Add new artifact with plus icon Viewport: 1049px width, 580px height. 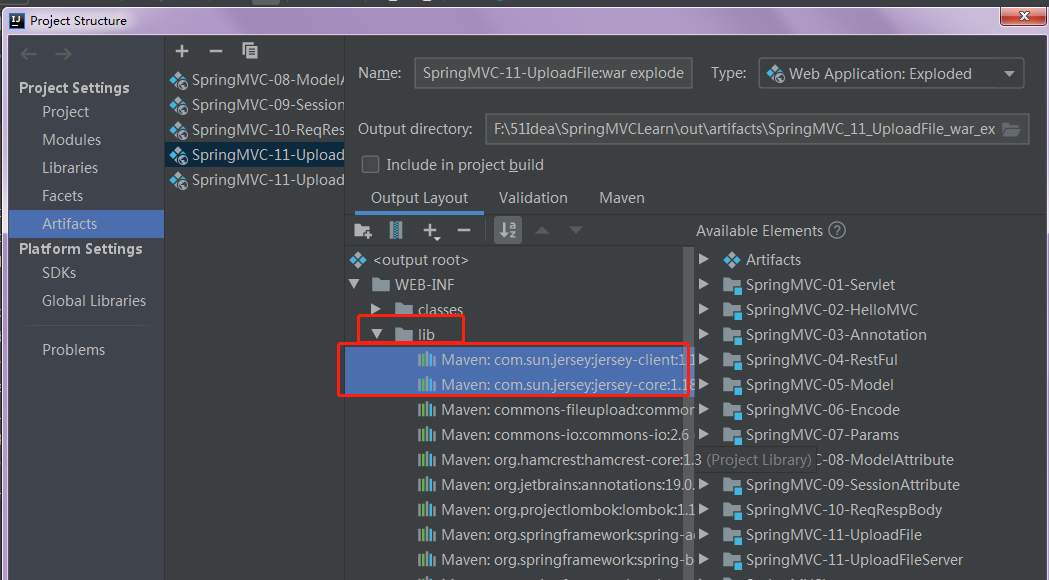182,51
